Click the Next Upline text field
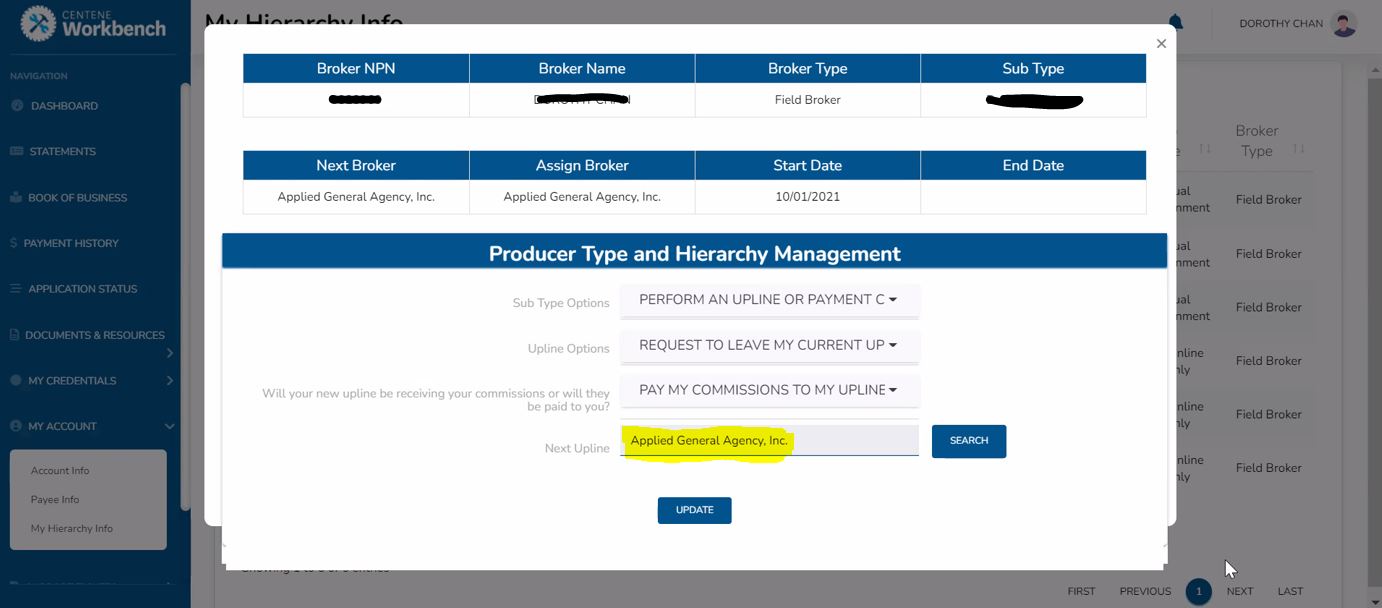 coord(770,440)
